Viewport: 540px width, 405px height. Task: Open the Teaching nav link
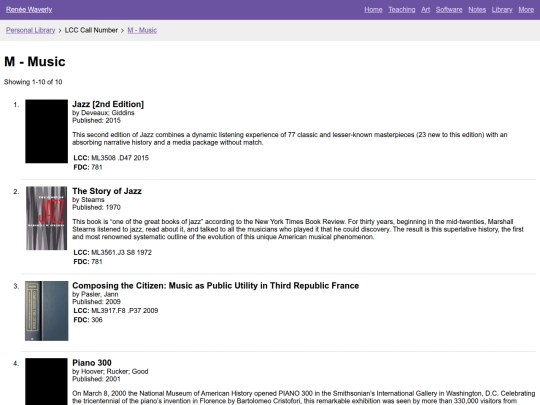[x=402, y=10]
